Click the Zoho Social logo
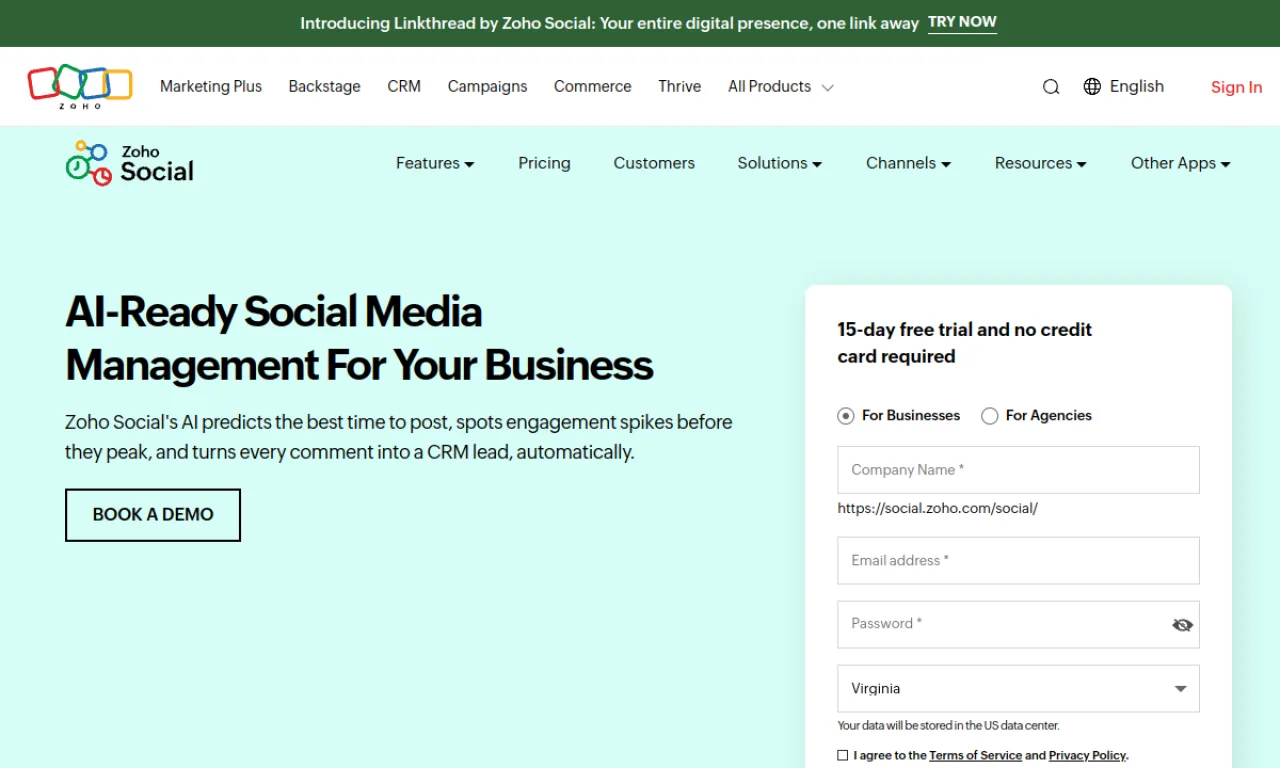The width and height of the screenshot is (1280, 768). (x=130, y=163)
